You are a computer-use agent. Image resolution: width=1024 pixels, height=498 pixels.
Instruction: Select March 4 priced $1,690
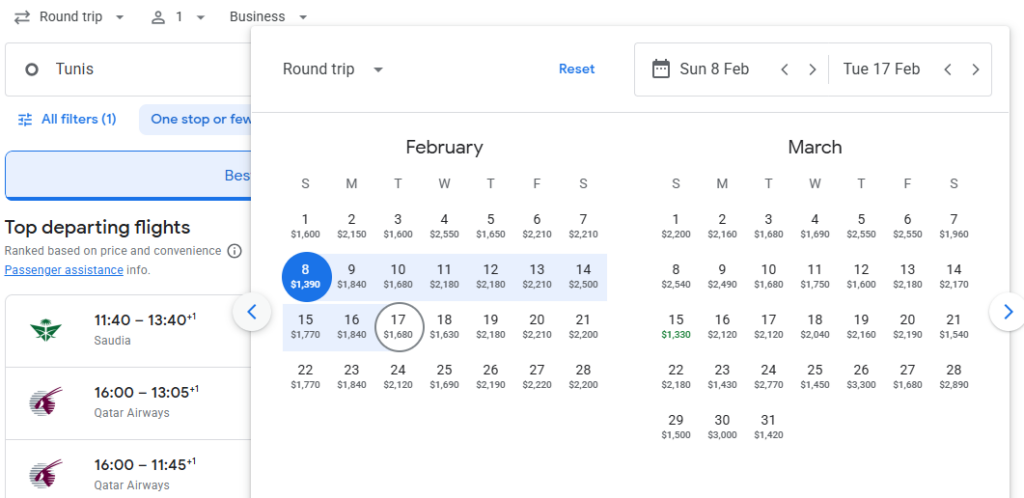[814, 226]
